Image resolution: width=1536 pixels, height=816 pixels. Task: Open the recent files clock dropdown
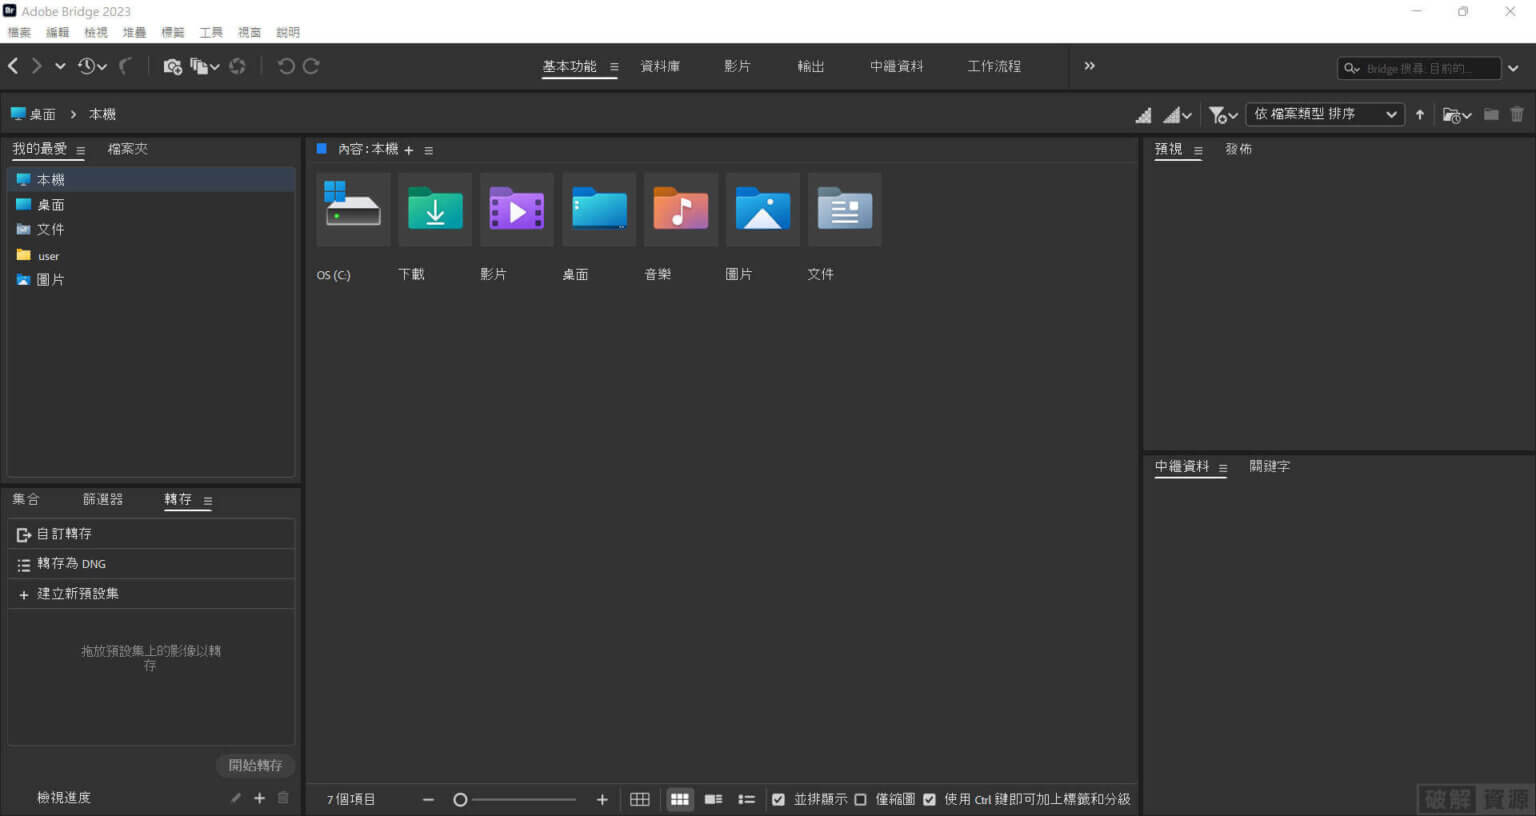(x=90, y=66)
